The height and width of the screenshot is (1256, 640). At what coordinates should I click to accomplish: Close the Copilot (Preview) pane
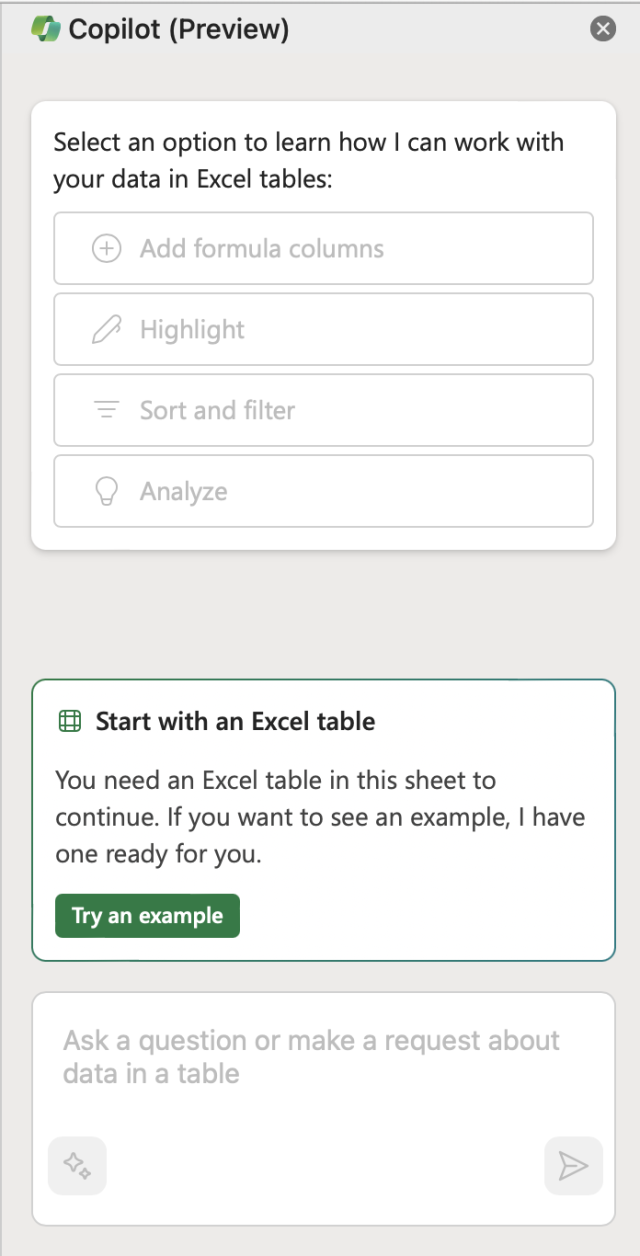(603, 29)
